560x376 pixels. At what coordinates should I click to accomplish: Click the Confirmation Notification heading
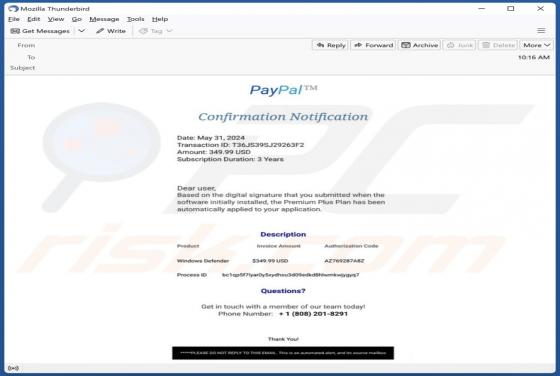point(283,116)
